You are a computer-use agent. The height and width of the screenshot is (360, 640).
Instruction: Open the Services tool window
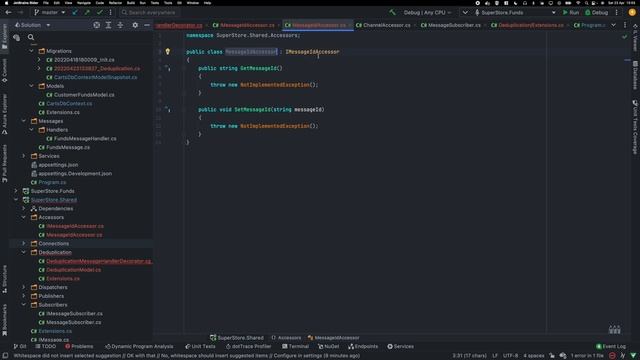pyautogui.click(x=400, y=347)
